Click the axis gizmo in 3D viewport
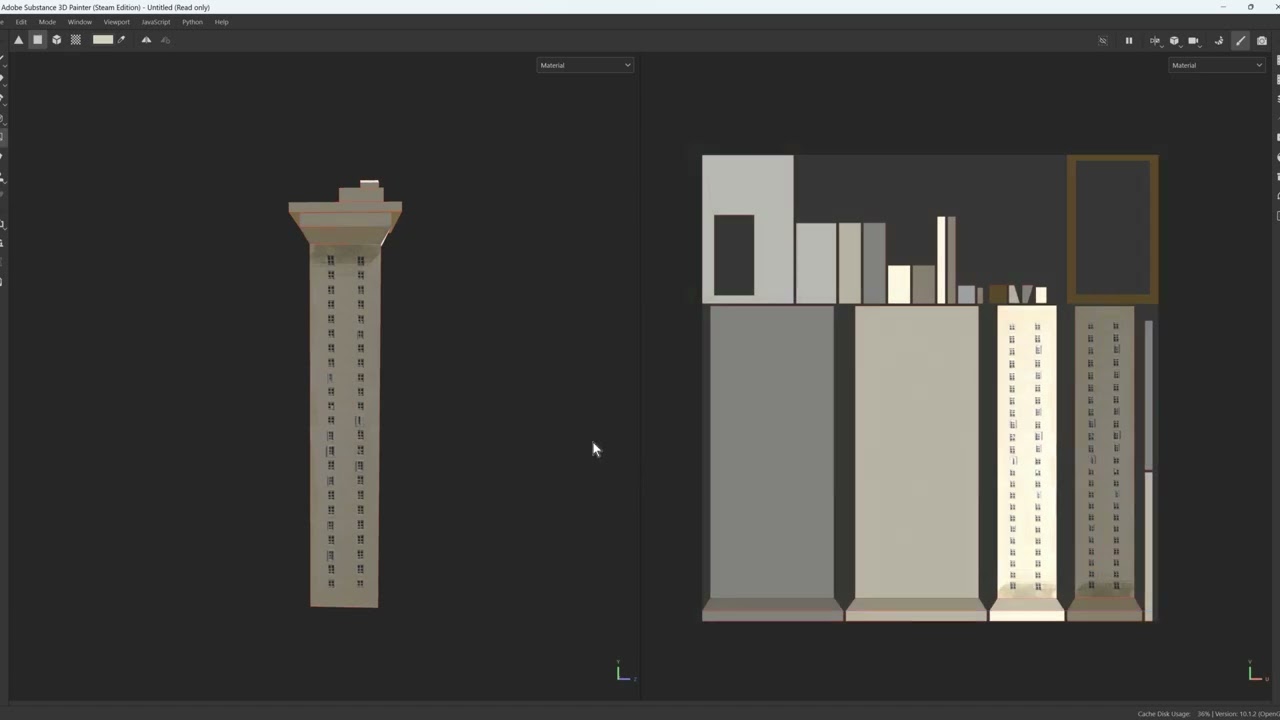This screenshot has height=720, width=1280. click(625, 672)
